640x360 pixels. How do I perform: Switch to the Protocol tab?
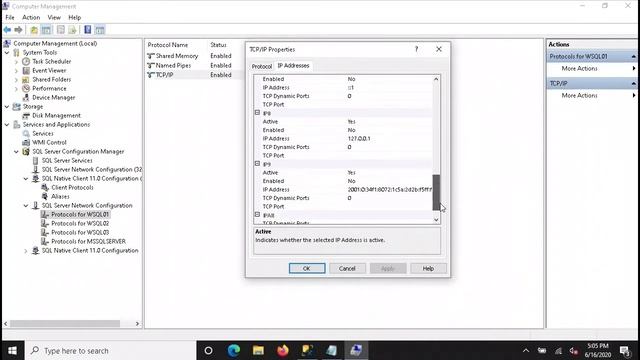[x=262, y=66]
